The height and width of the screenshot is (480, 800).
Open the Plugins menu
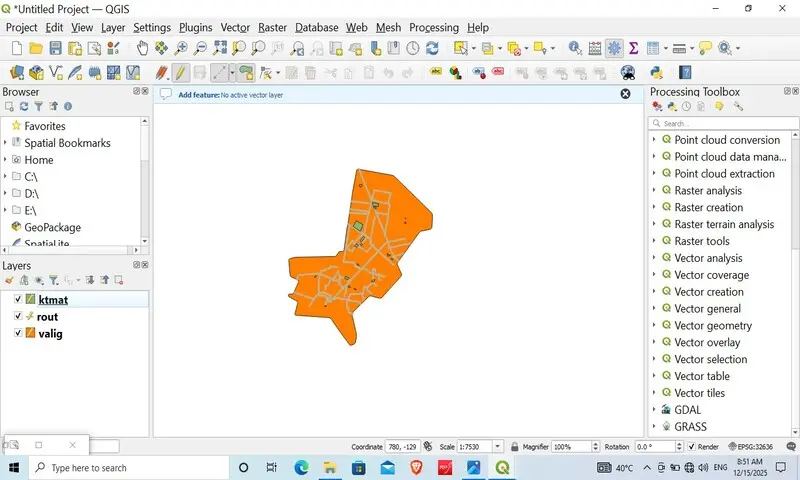(x=195, y=28)
